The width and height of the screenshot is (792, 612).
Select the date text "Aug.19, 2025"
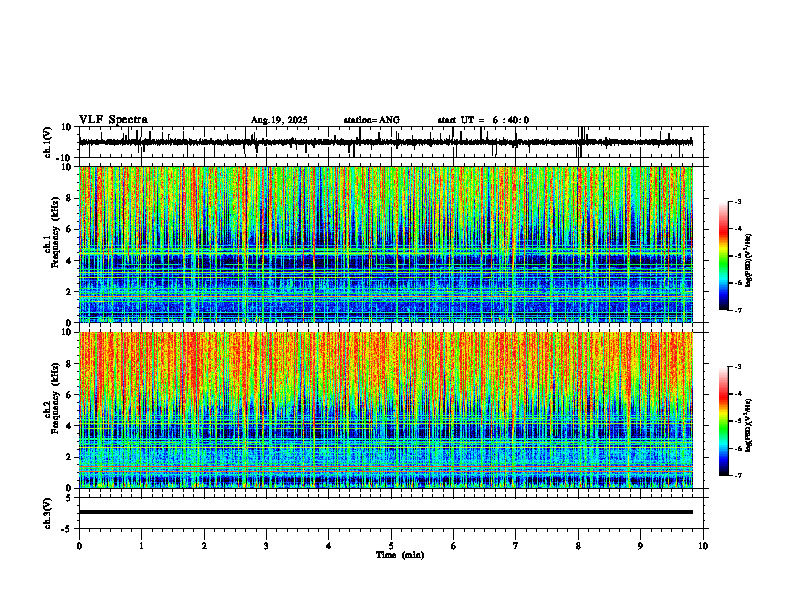279,120
